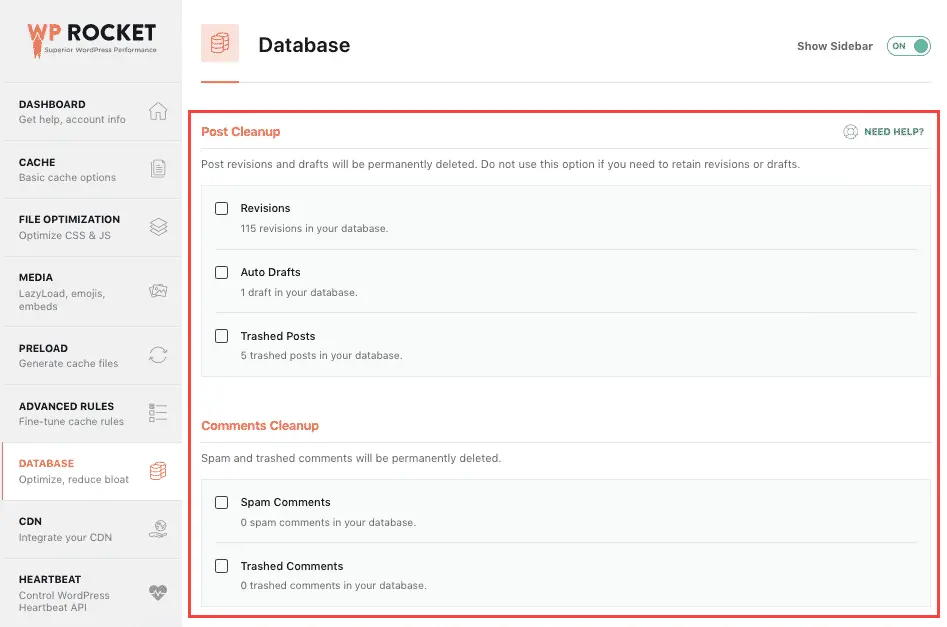Screen dimensions: 947x627
Task: Click the CDN globe hand icon
Action: [158, 529]
